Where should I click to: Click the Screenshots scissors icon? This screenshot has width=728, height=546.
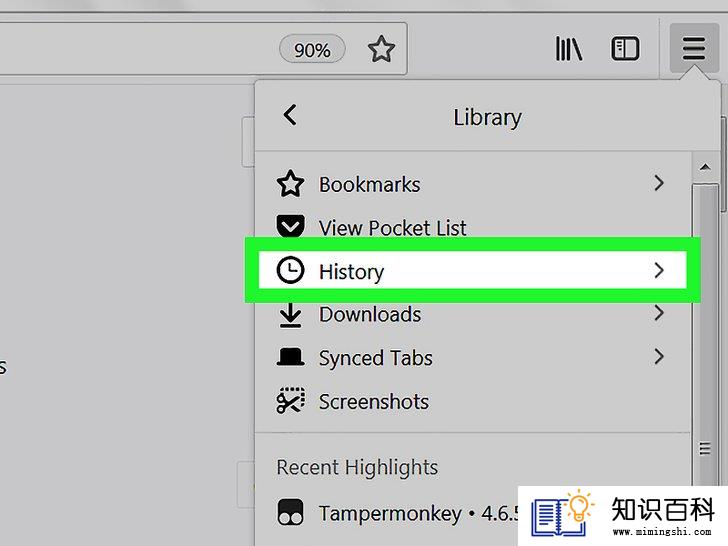tap(291, 400)
